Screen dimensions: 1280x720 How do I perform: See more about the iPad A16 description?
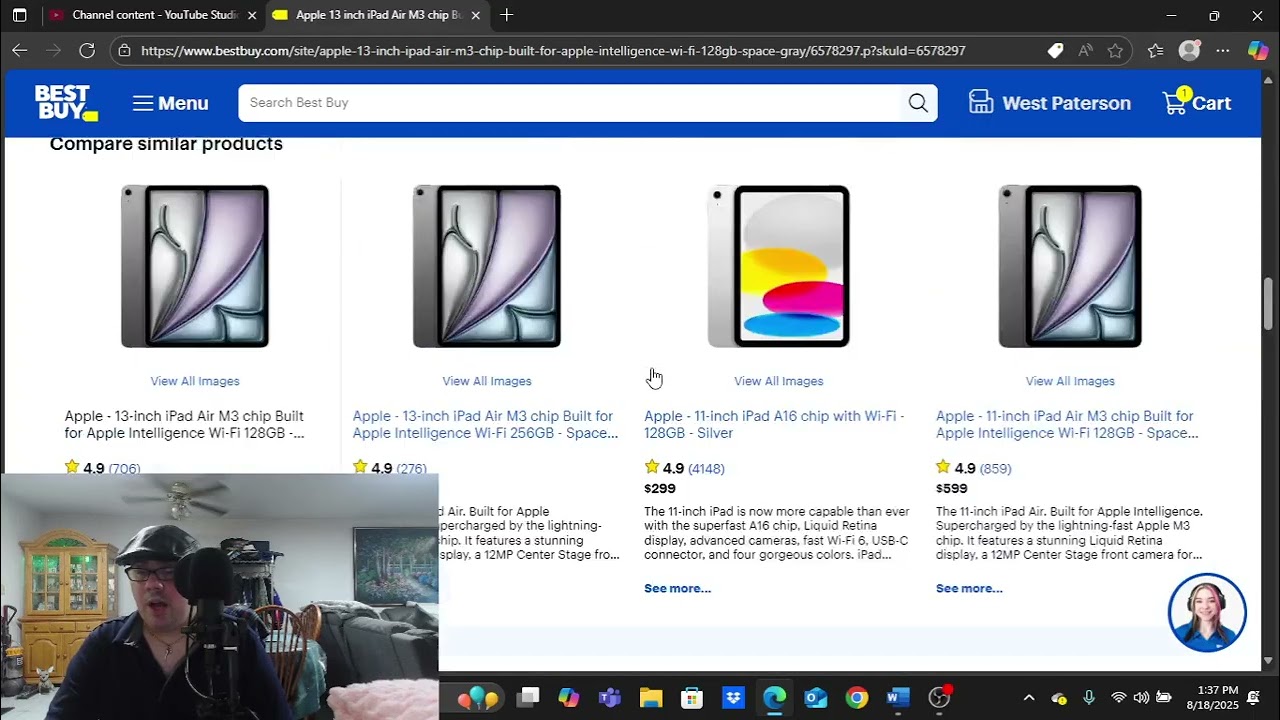tap(677, 588)
